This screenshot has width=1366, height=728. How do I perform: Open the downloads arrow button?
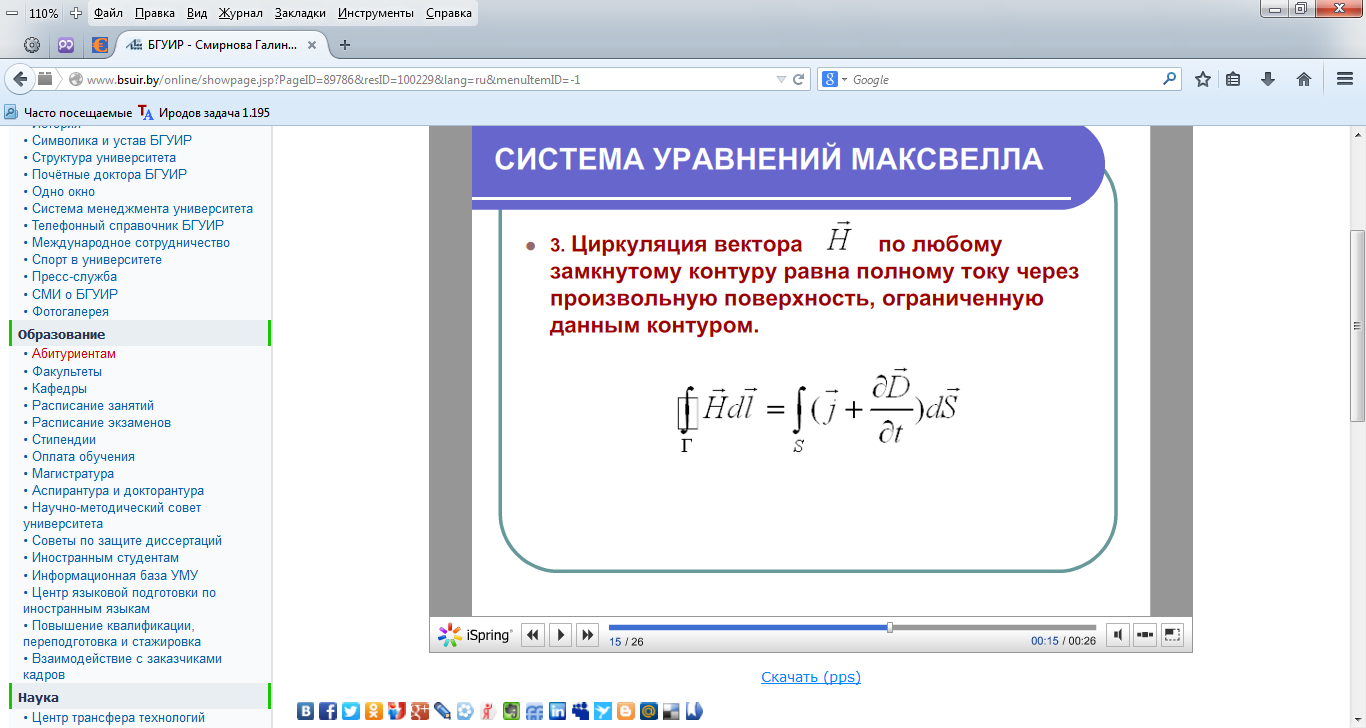(1268, 79)
